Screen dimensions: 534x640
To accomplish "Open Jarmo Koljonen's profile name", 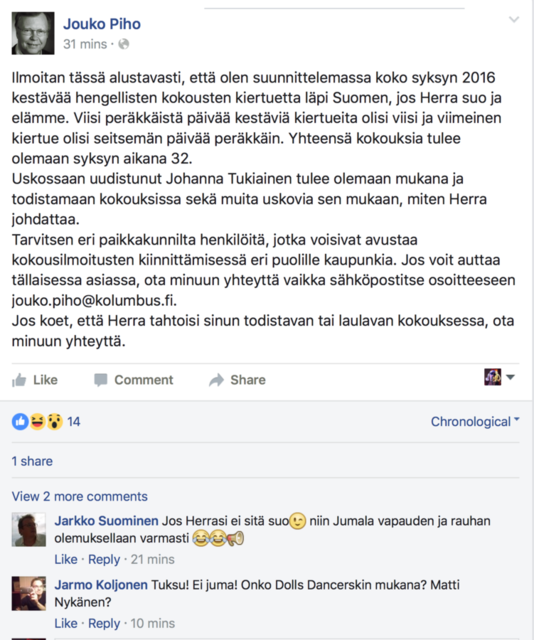I will 101,585.
